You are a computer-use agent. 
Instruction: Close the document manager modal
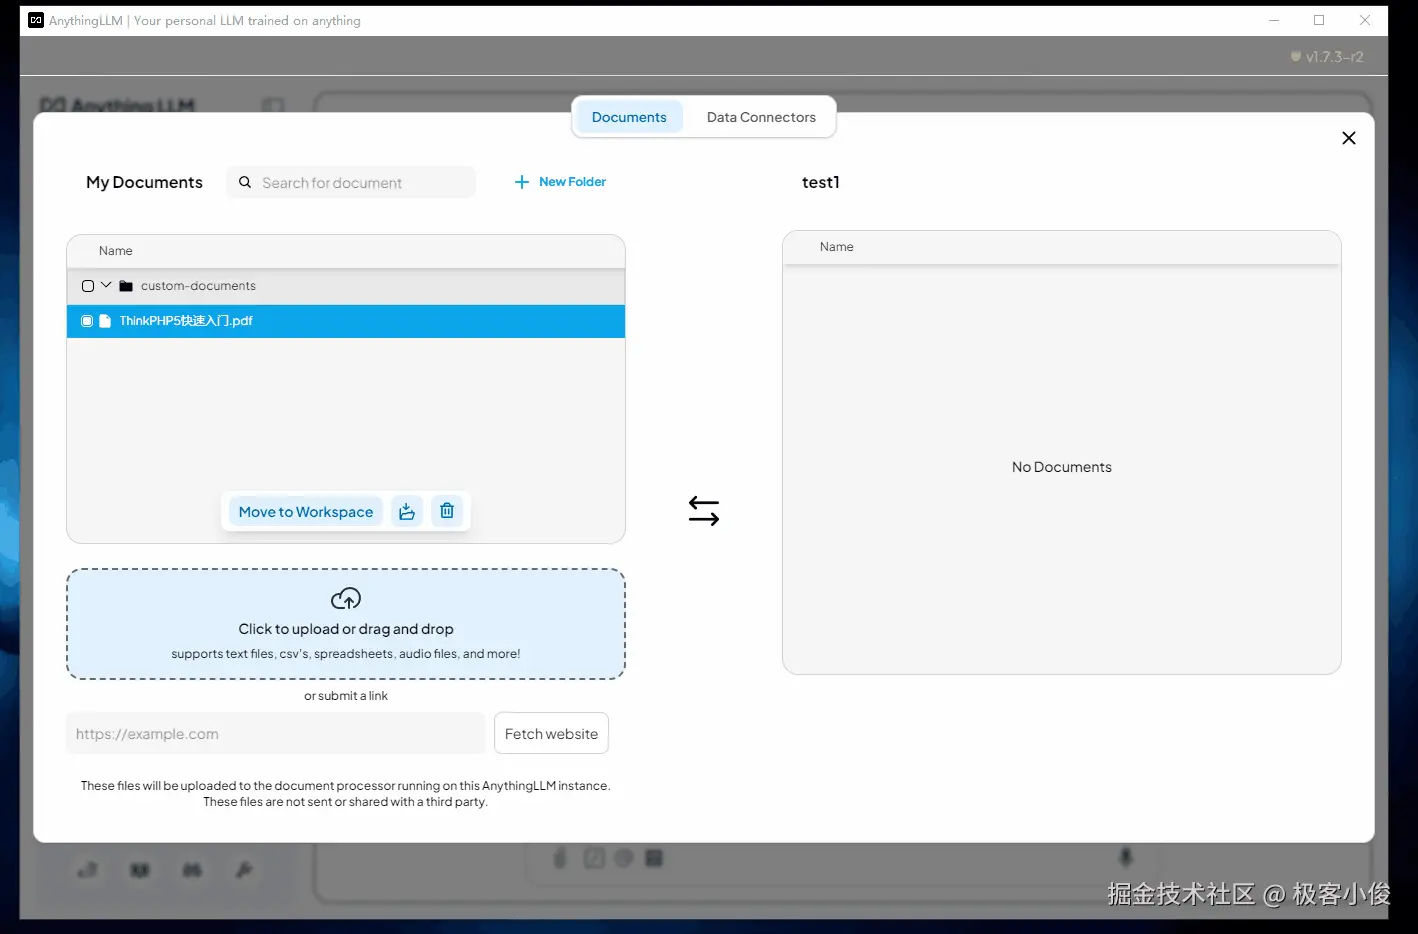(1348, 138)
